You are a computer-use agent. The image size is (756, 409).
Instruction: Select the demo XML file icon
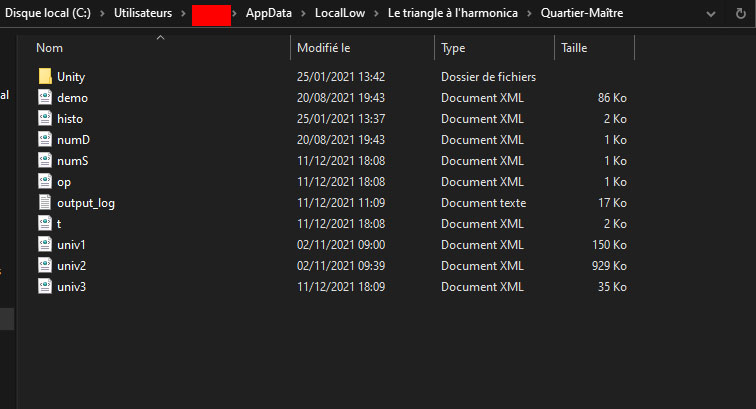click(x=45, y=98)
